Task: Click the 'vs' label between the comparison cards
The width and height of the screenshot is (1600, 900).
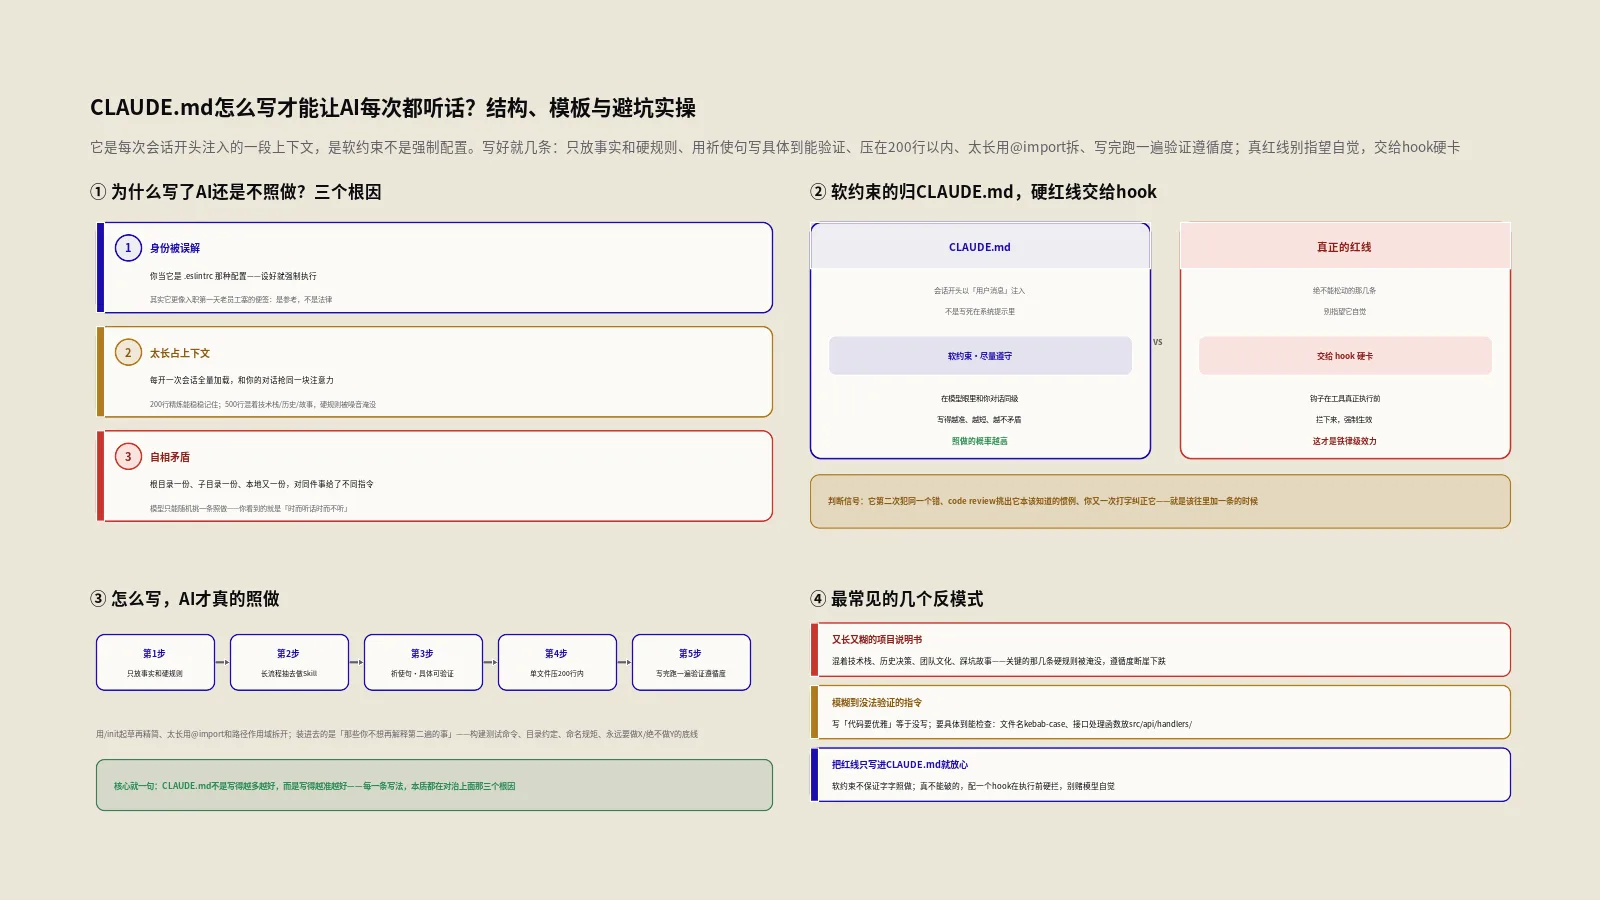Action: coord(1158,342)
